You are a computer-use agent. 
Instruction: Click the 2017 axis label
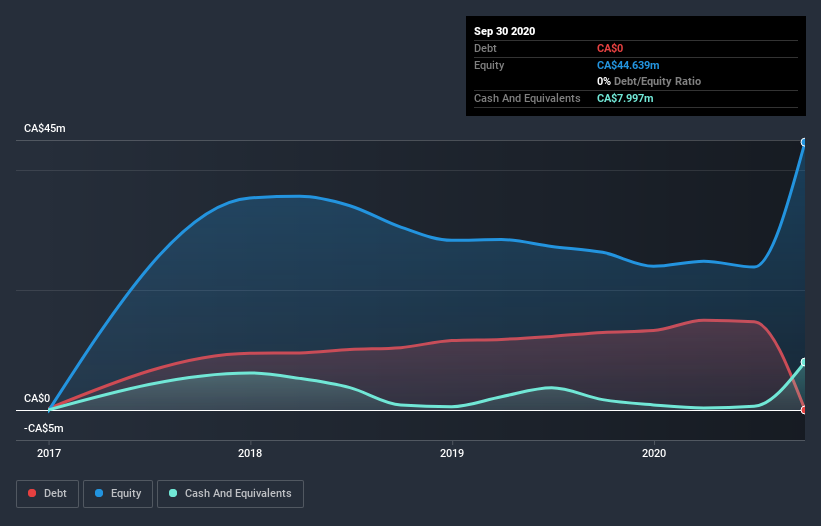click(x=49, y=453)
